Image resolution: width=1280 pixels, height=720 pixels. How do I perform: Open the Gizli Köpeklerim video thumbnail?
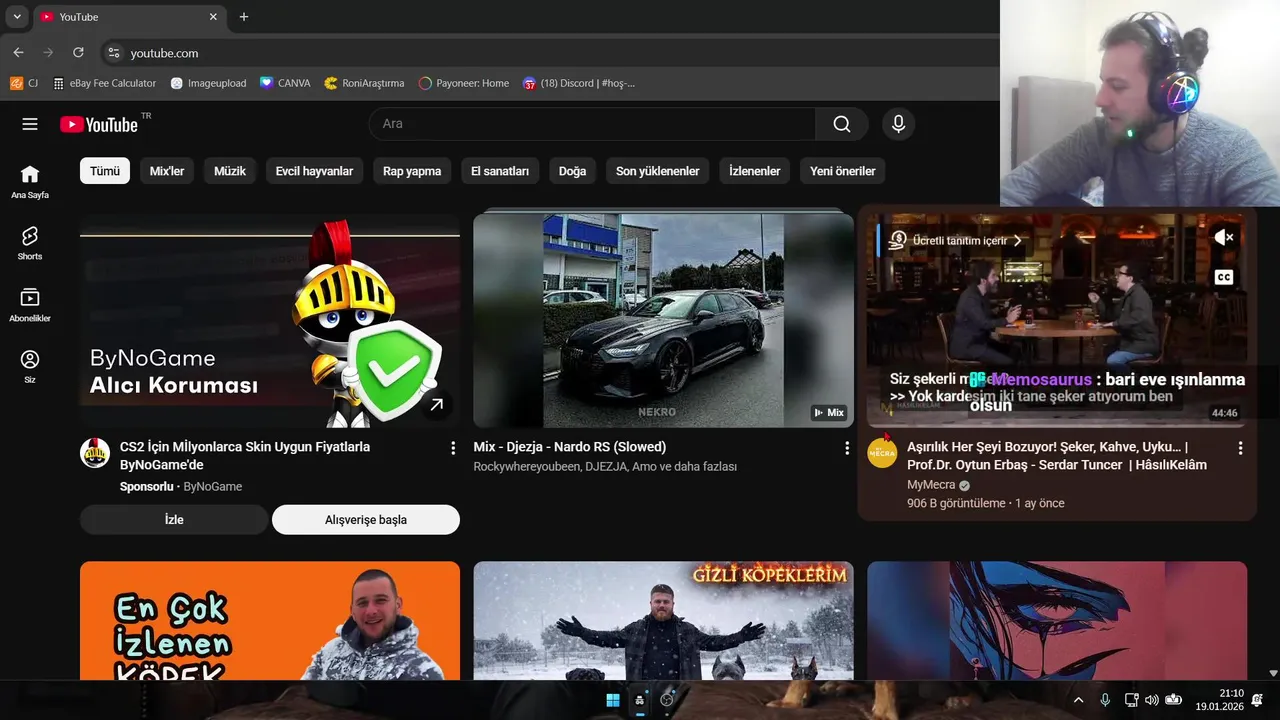(x=663, y=620)
